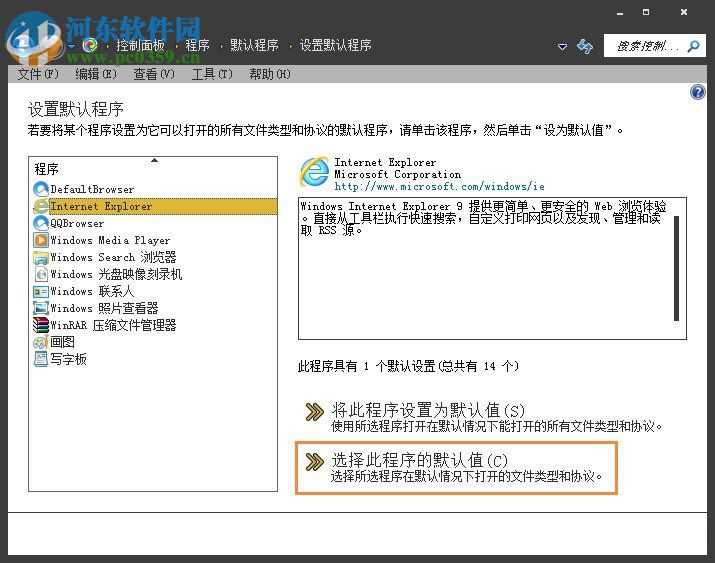Viewport: 715px width, 563px height.
Task: Select Windows 联系人 entry
Action: tap(91, 291)
